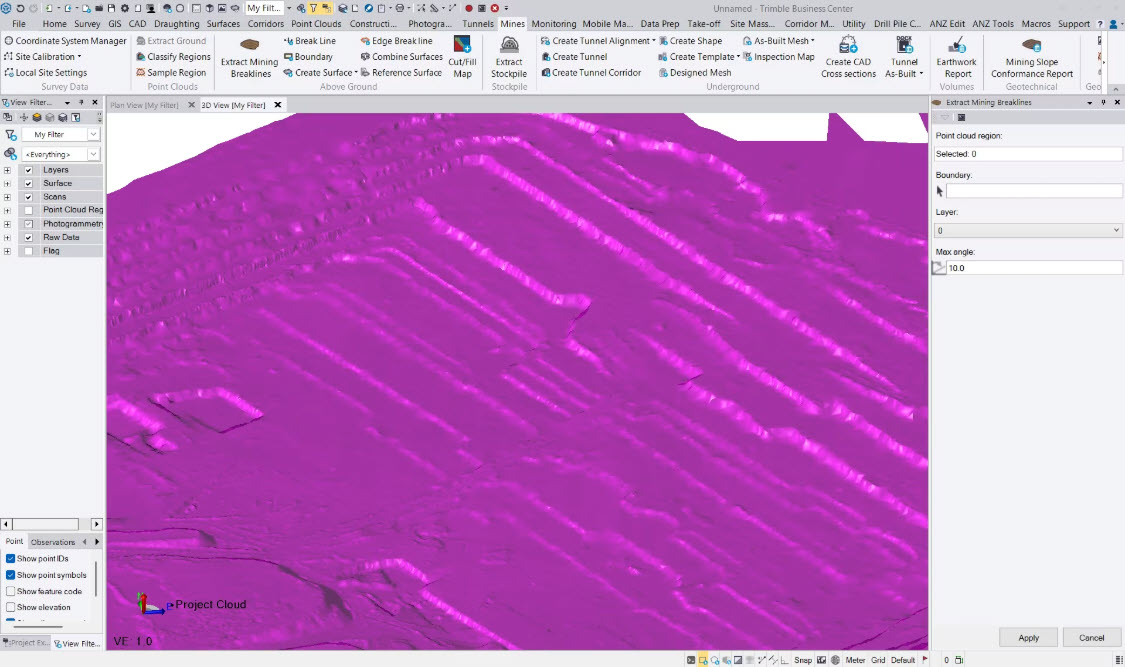This screenshot has width=1125, height=667.
Task: Open Create Tunnel Corridor tool
Action: [591, 72]
